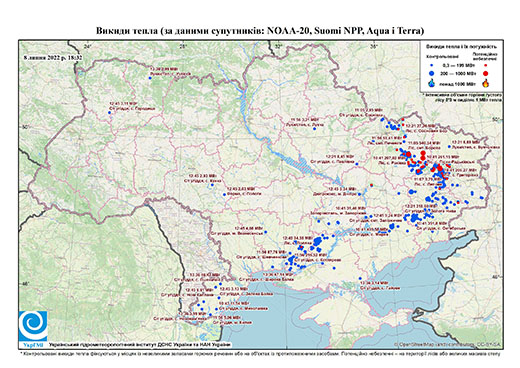Click the blue marker near Вознесенськ label

[x=266, y=232]
